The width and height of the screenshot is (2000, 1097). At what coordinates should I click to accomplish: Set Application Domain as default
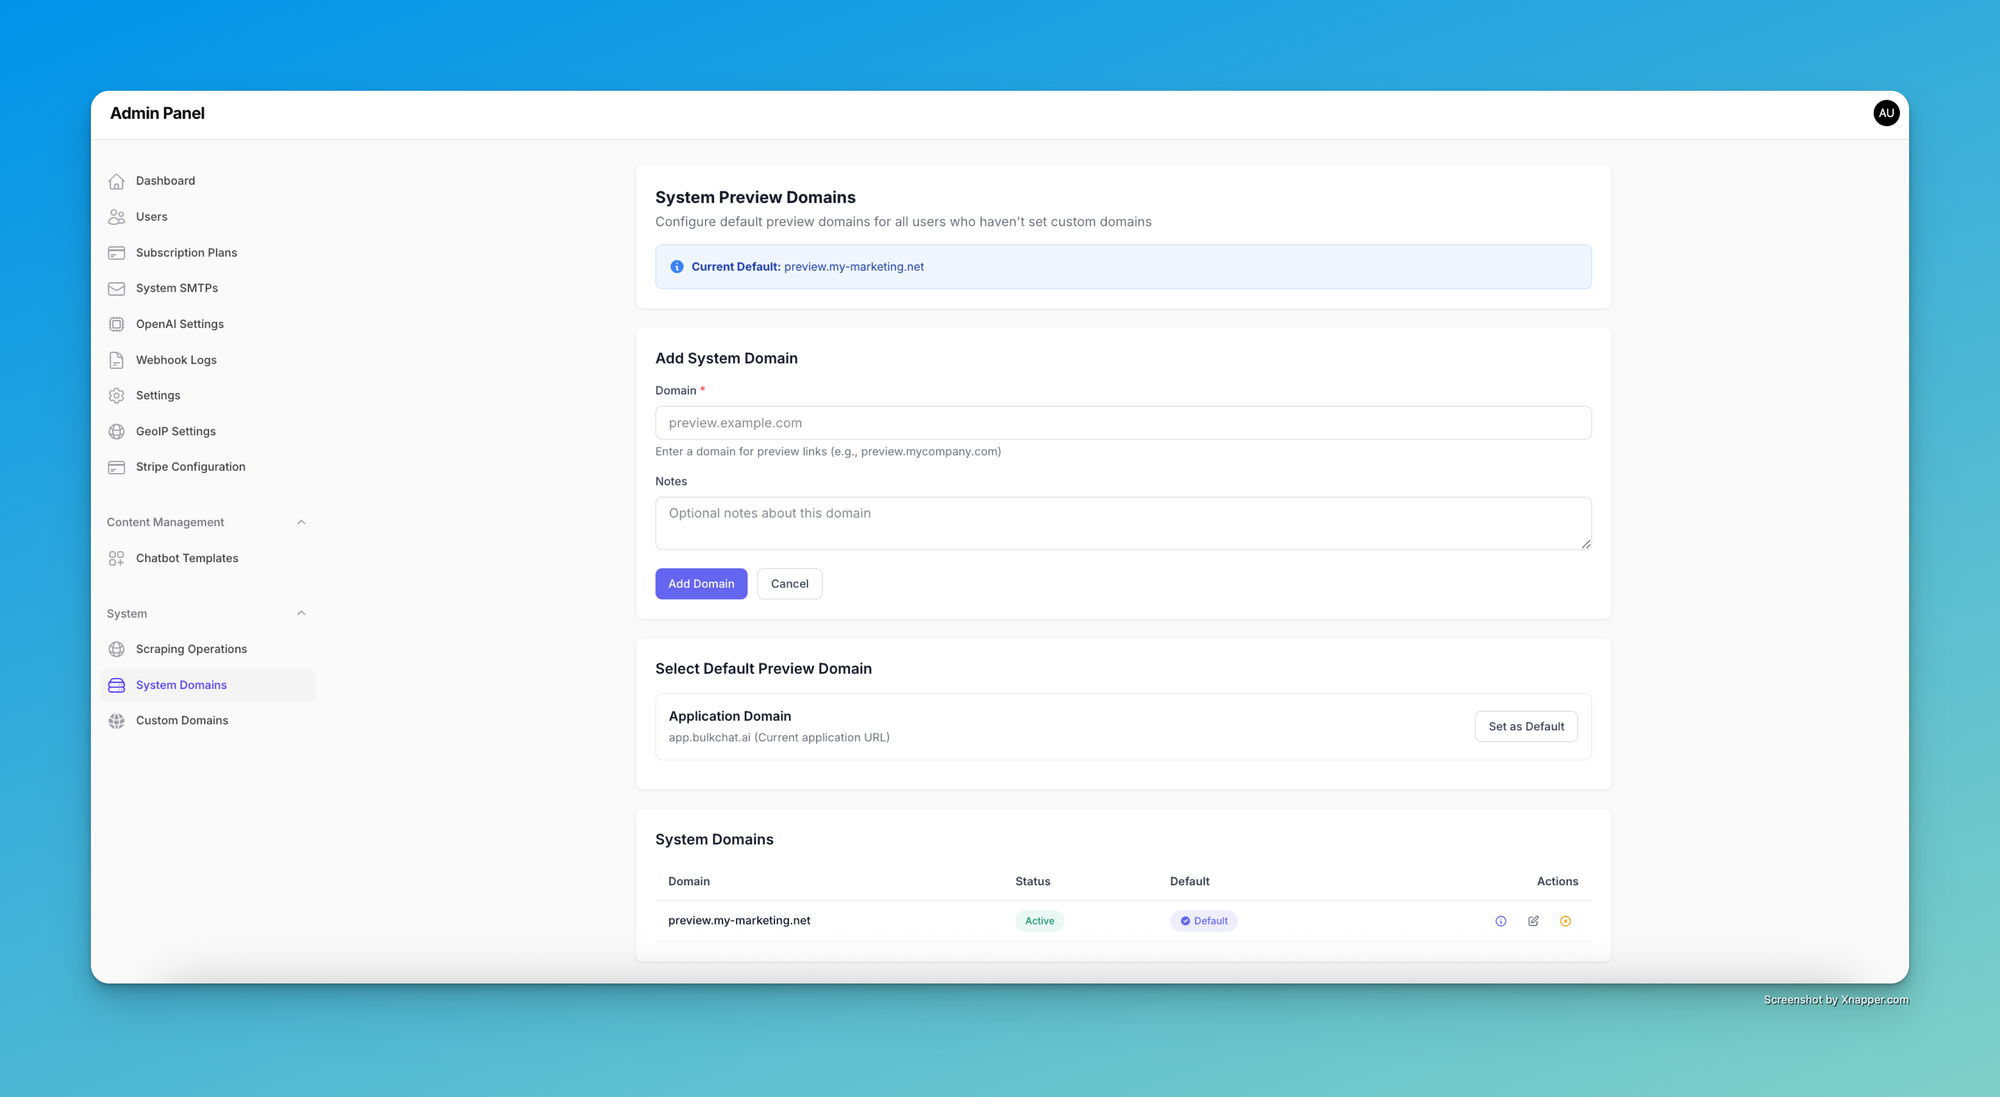(x=1525, y=727)
